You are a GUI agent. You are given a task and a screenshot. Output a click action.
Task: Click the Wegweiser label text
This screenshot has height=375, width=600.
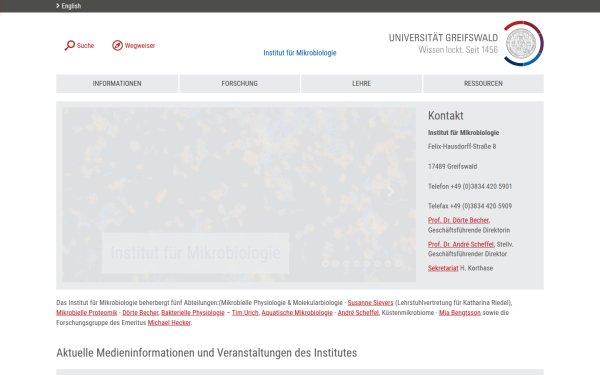(140, 46)
